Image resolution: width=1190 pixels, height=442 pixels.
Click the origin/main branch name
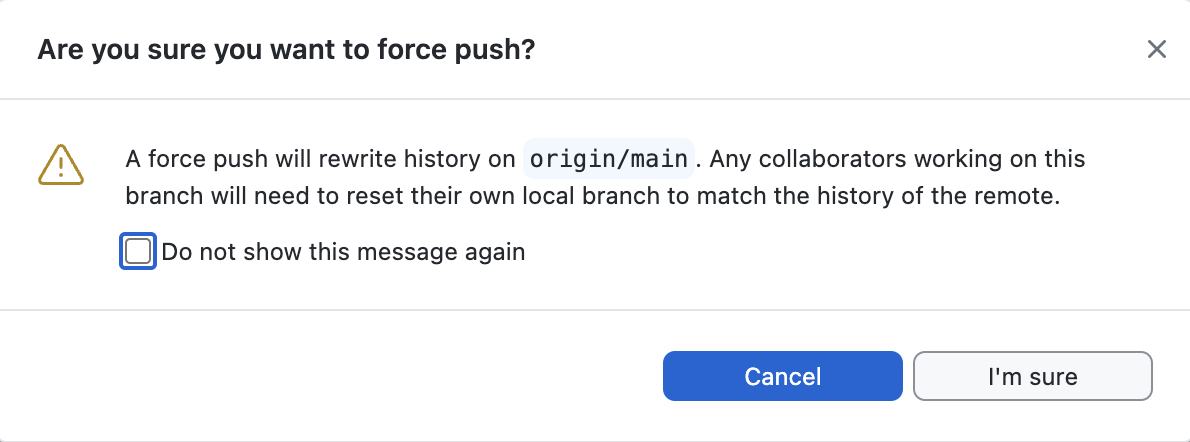tap(608, 159)
